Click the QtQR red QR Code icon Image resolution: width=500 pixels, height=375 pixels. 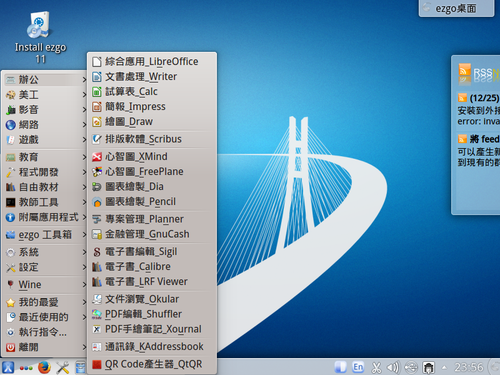(97, 364)
